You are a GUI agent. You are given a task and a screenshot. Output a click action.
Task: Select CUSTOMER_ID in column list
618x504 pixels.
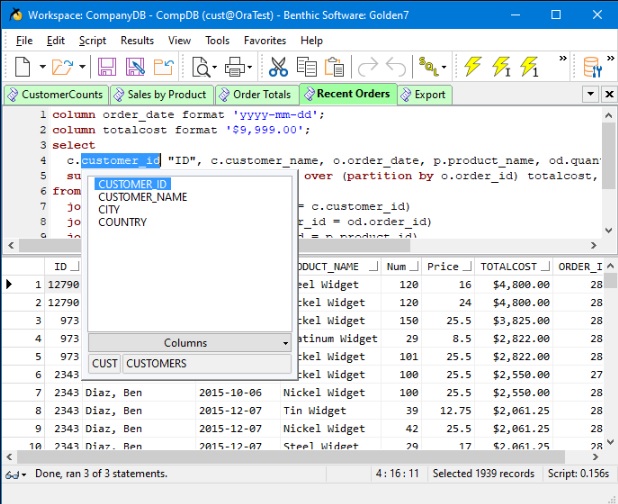(132, 184)
